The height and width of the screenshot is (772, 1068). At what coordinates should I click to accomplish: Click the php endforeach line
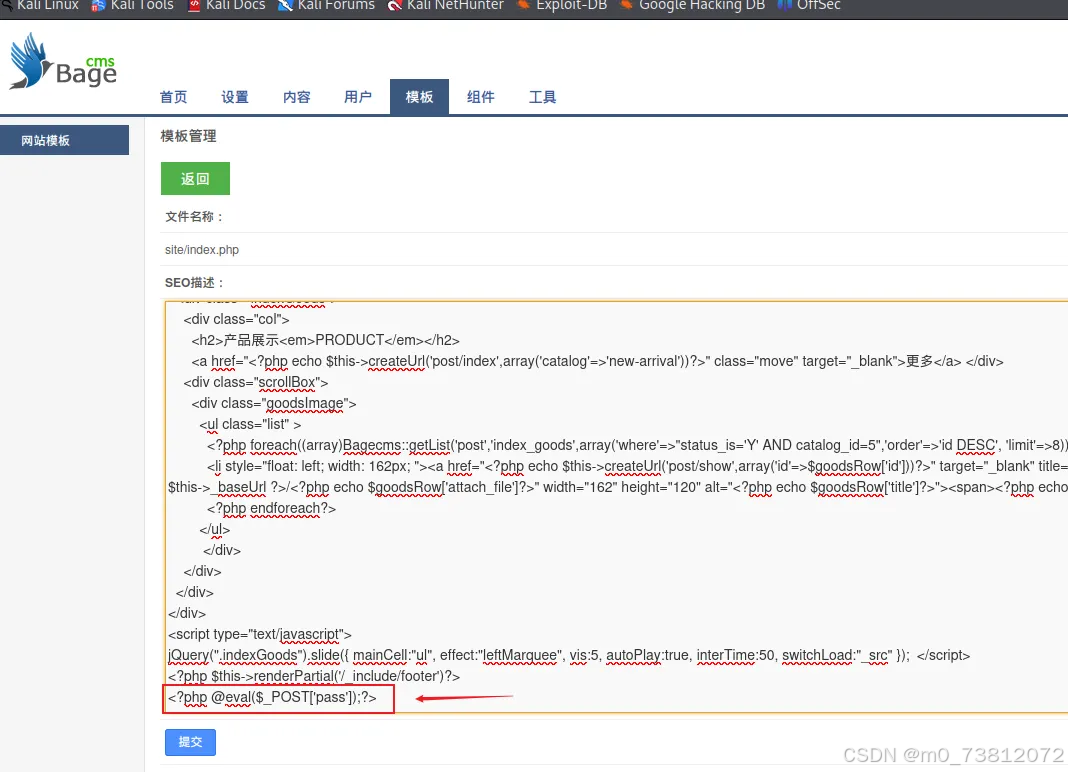tap(272, 508)
